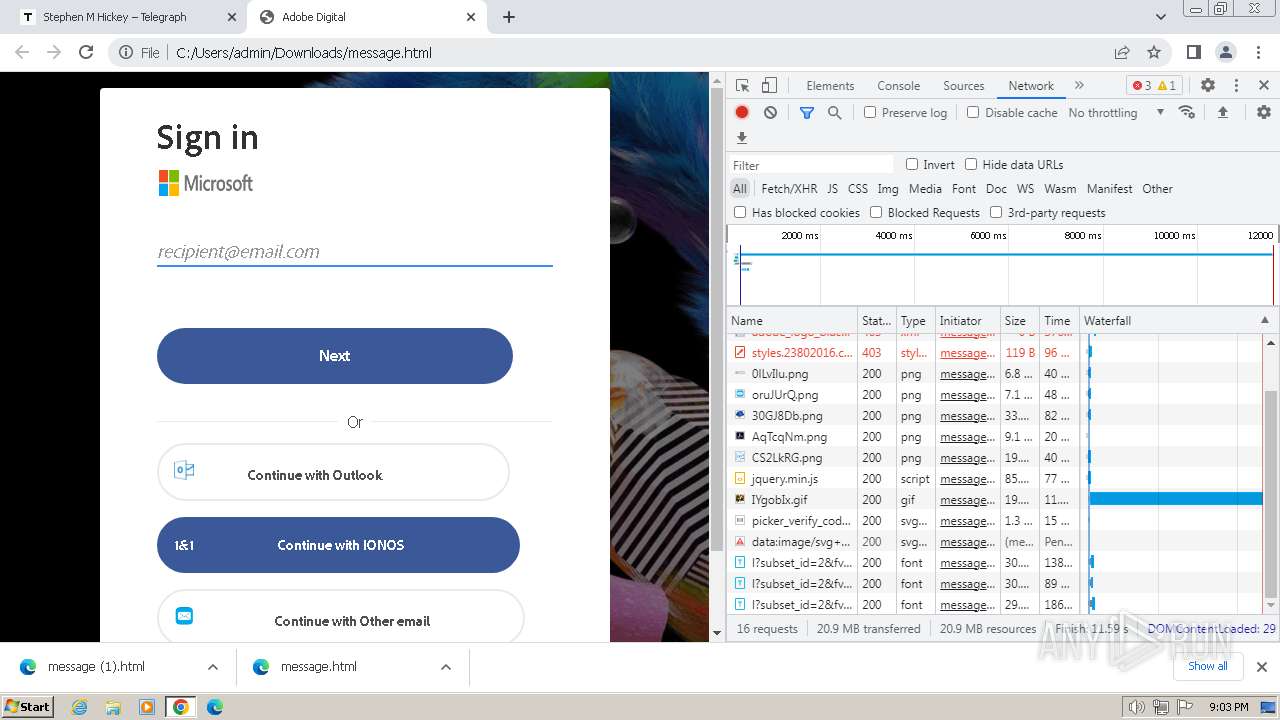Click the volume tray icon
Image resolution: width=1280 pixels, height=720 pixels.
click(1136, 707)
